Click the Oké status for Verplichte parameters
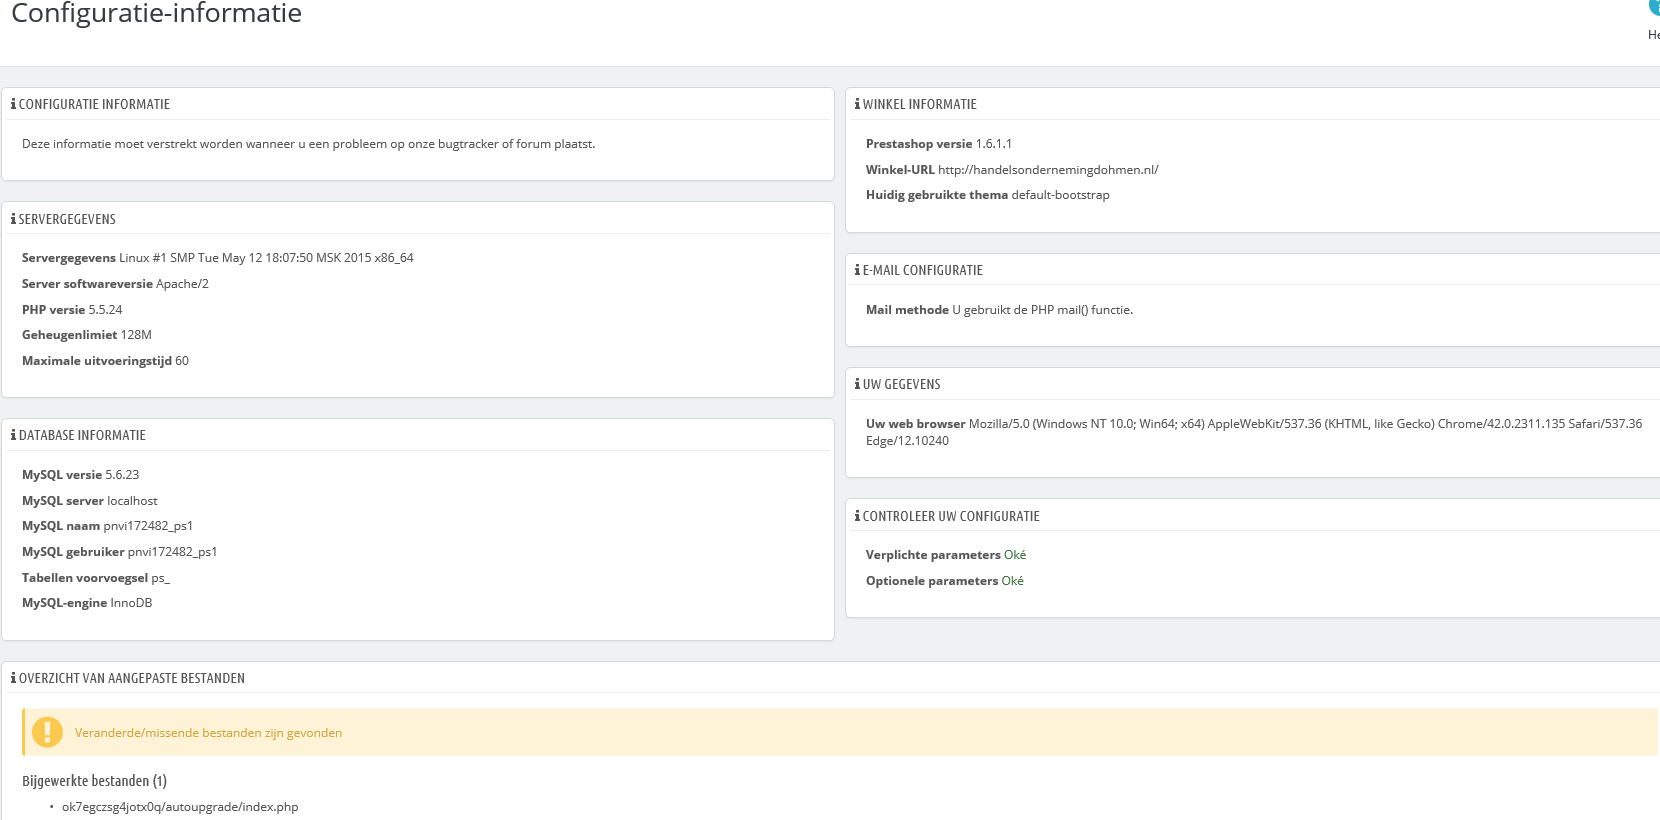 (x=1015, y=555)
